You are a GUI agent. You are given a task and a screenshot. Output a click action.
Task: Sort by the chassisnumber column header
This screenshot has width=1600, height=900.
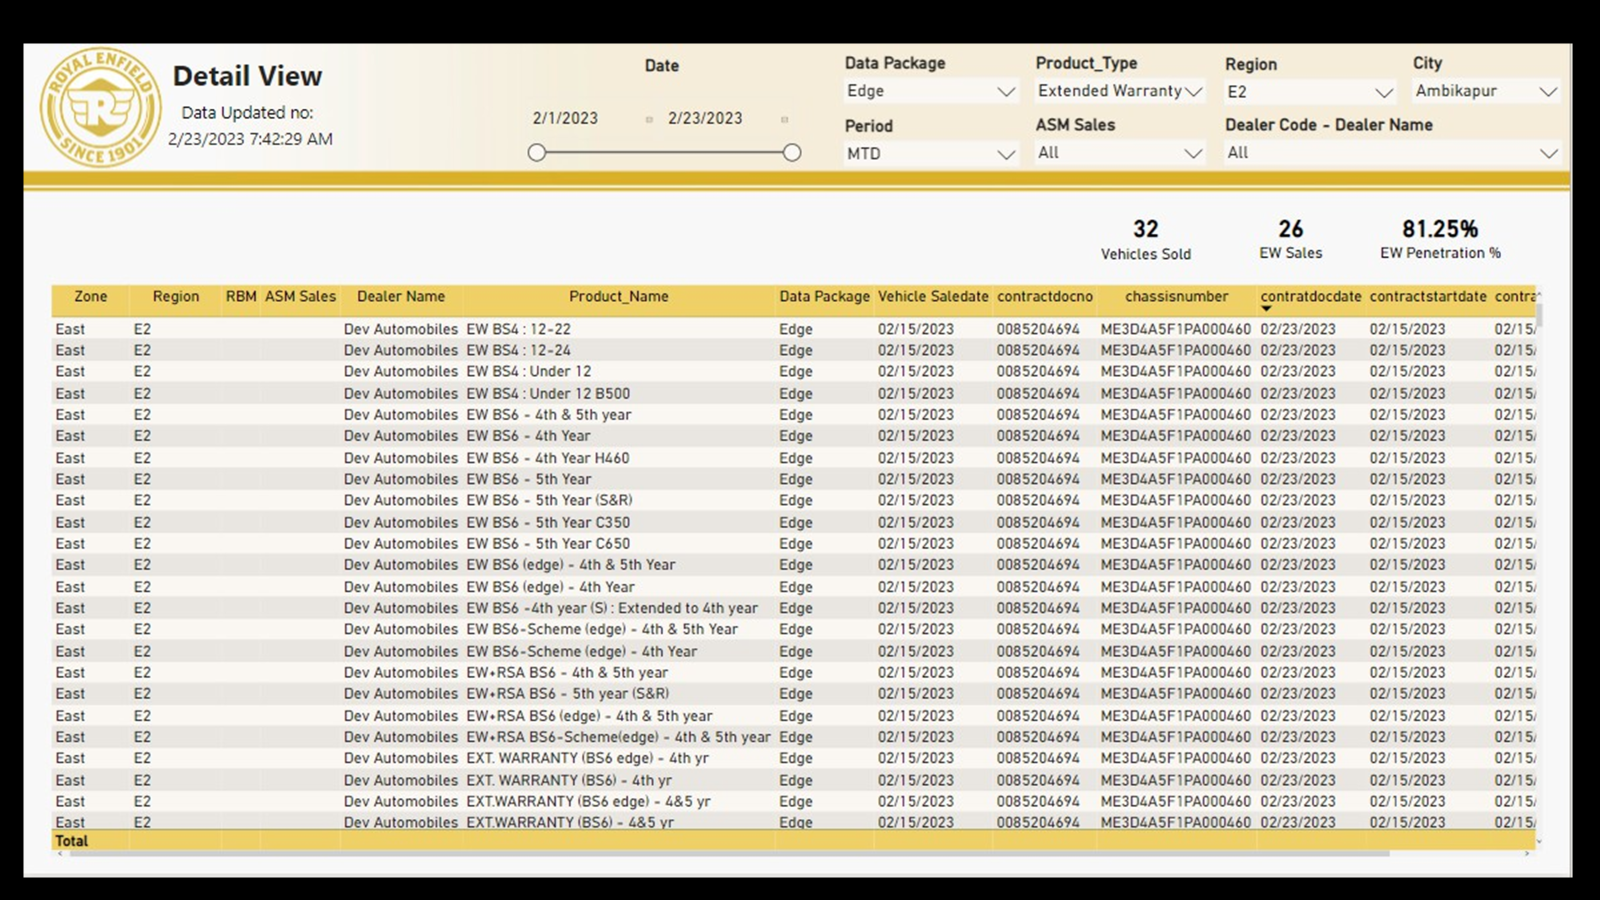(1176, 297)
